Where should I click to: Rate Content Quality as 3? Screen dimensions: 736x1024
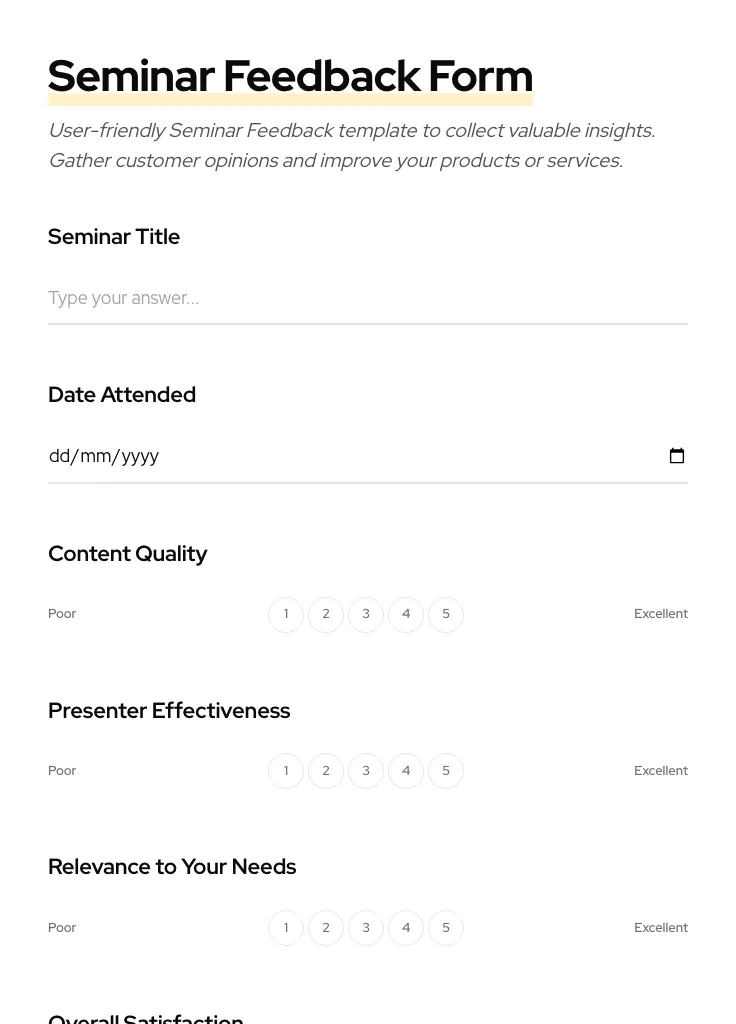(x=366, y=614)
